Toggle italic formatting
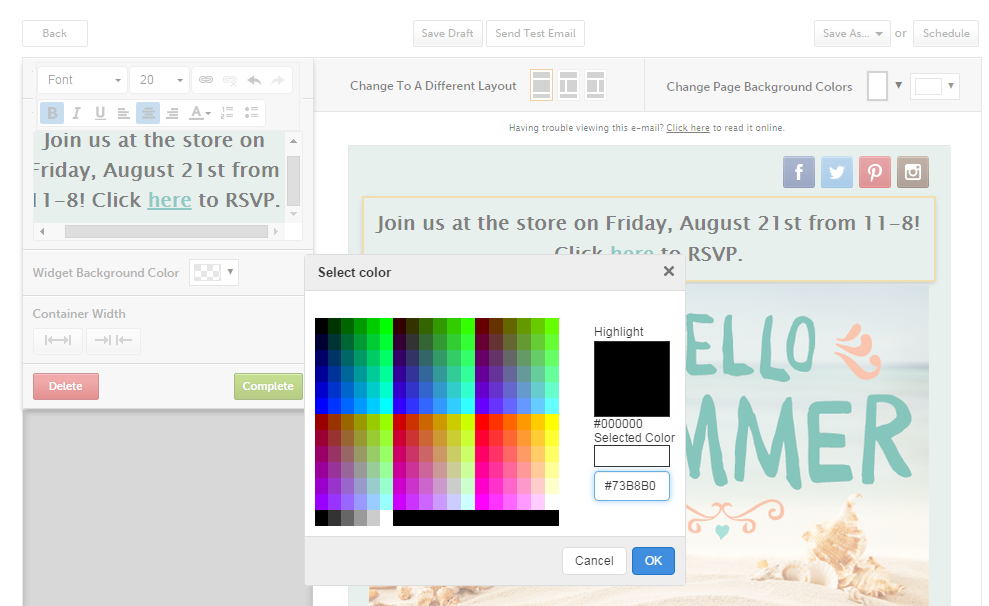The height and width of the screenshot is (606, 989). click(x=76, y=113)
